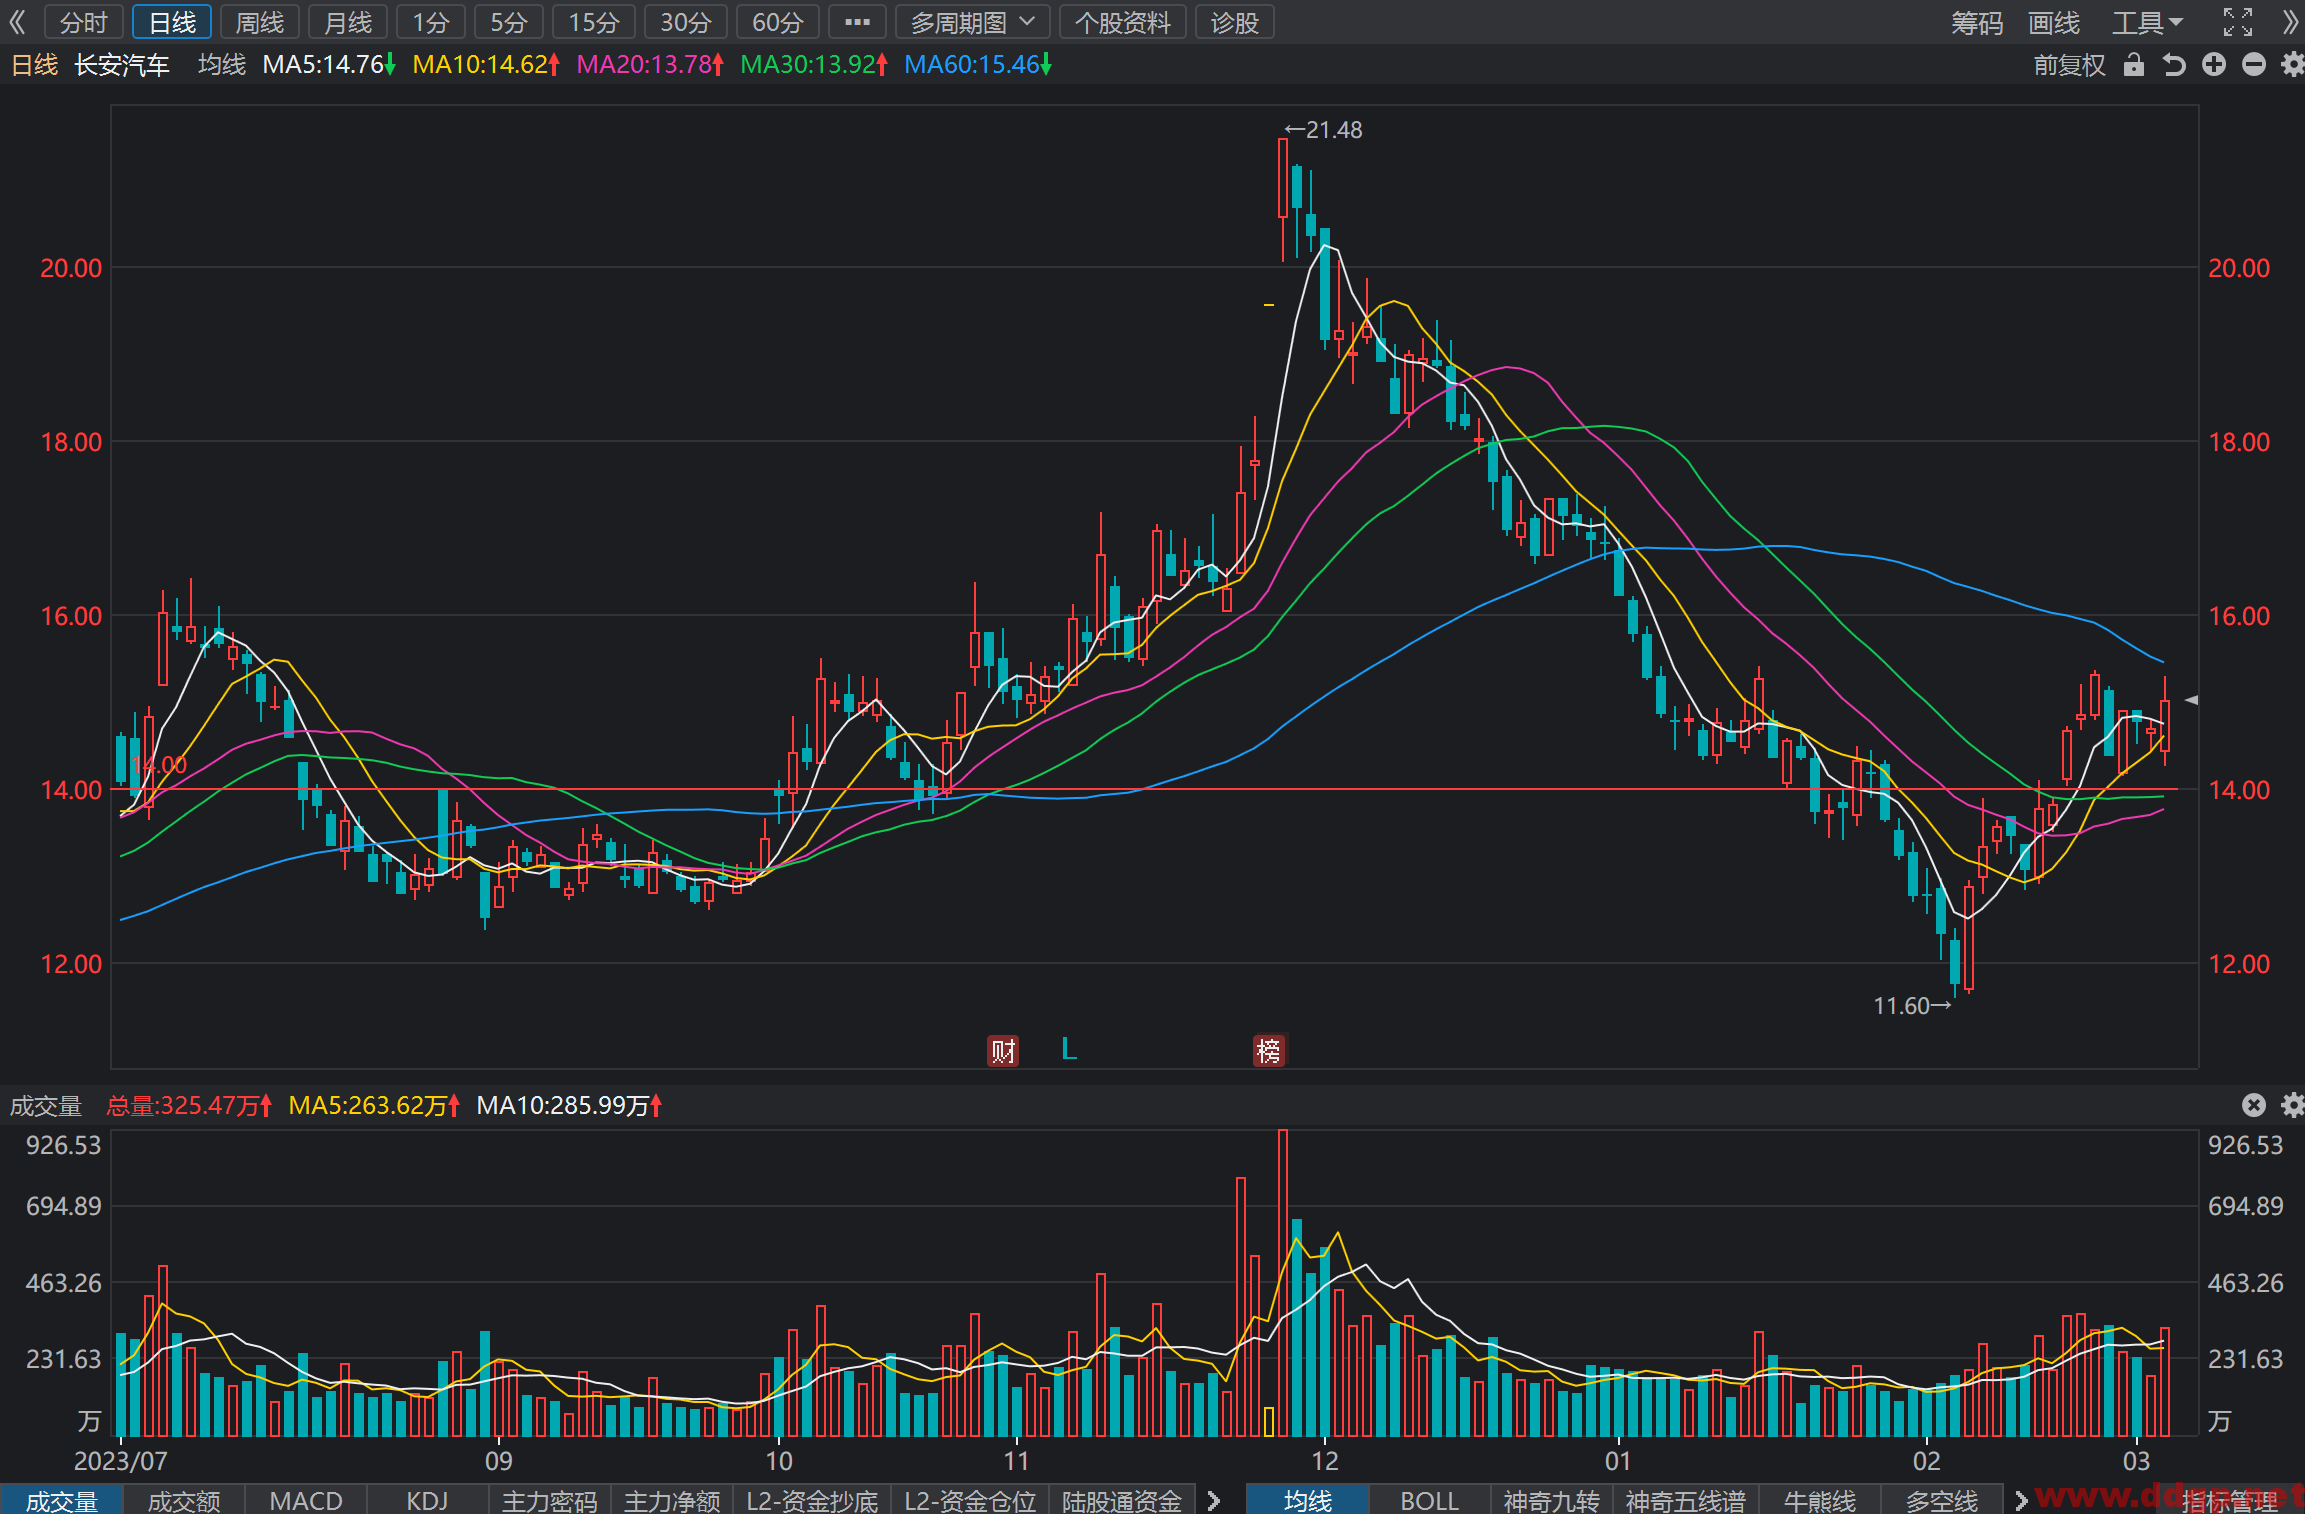
Task: Click the 诊股 diagnosis button
Action: (1234, 22)
